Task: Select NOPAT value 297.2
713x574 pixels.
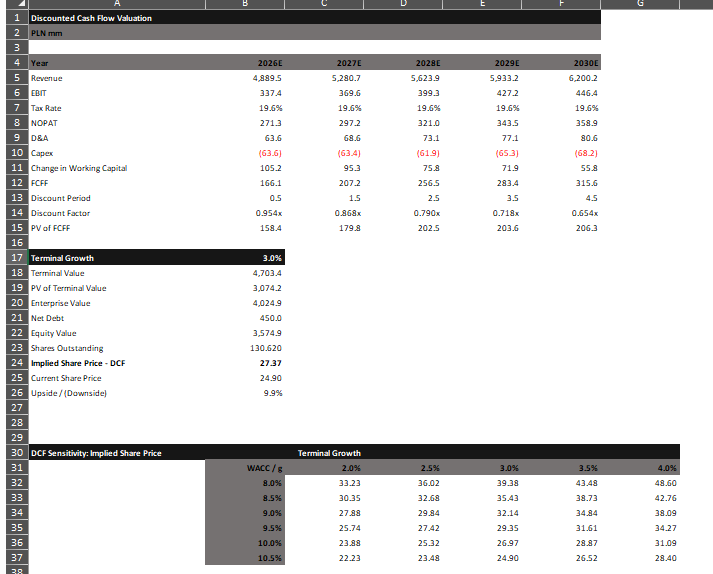Action: click(x=349, y=123)
